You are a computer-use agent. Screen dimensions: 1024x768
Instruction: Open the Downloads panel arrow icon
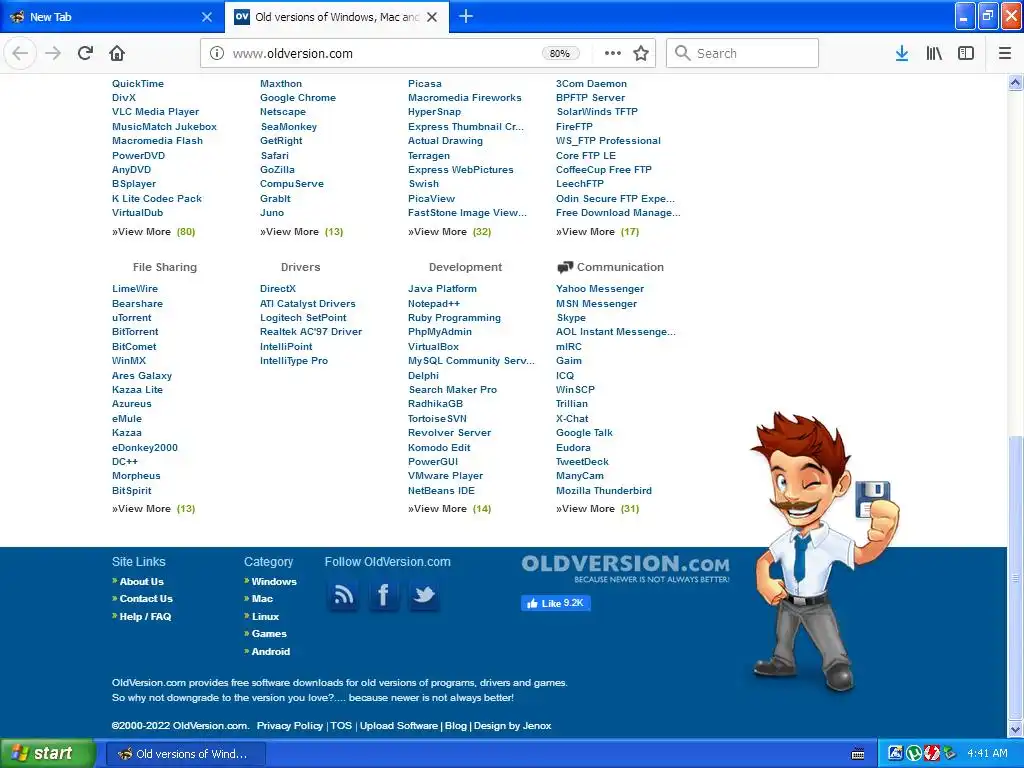(x=902, y=53)
